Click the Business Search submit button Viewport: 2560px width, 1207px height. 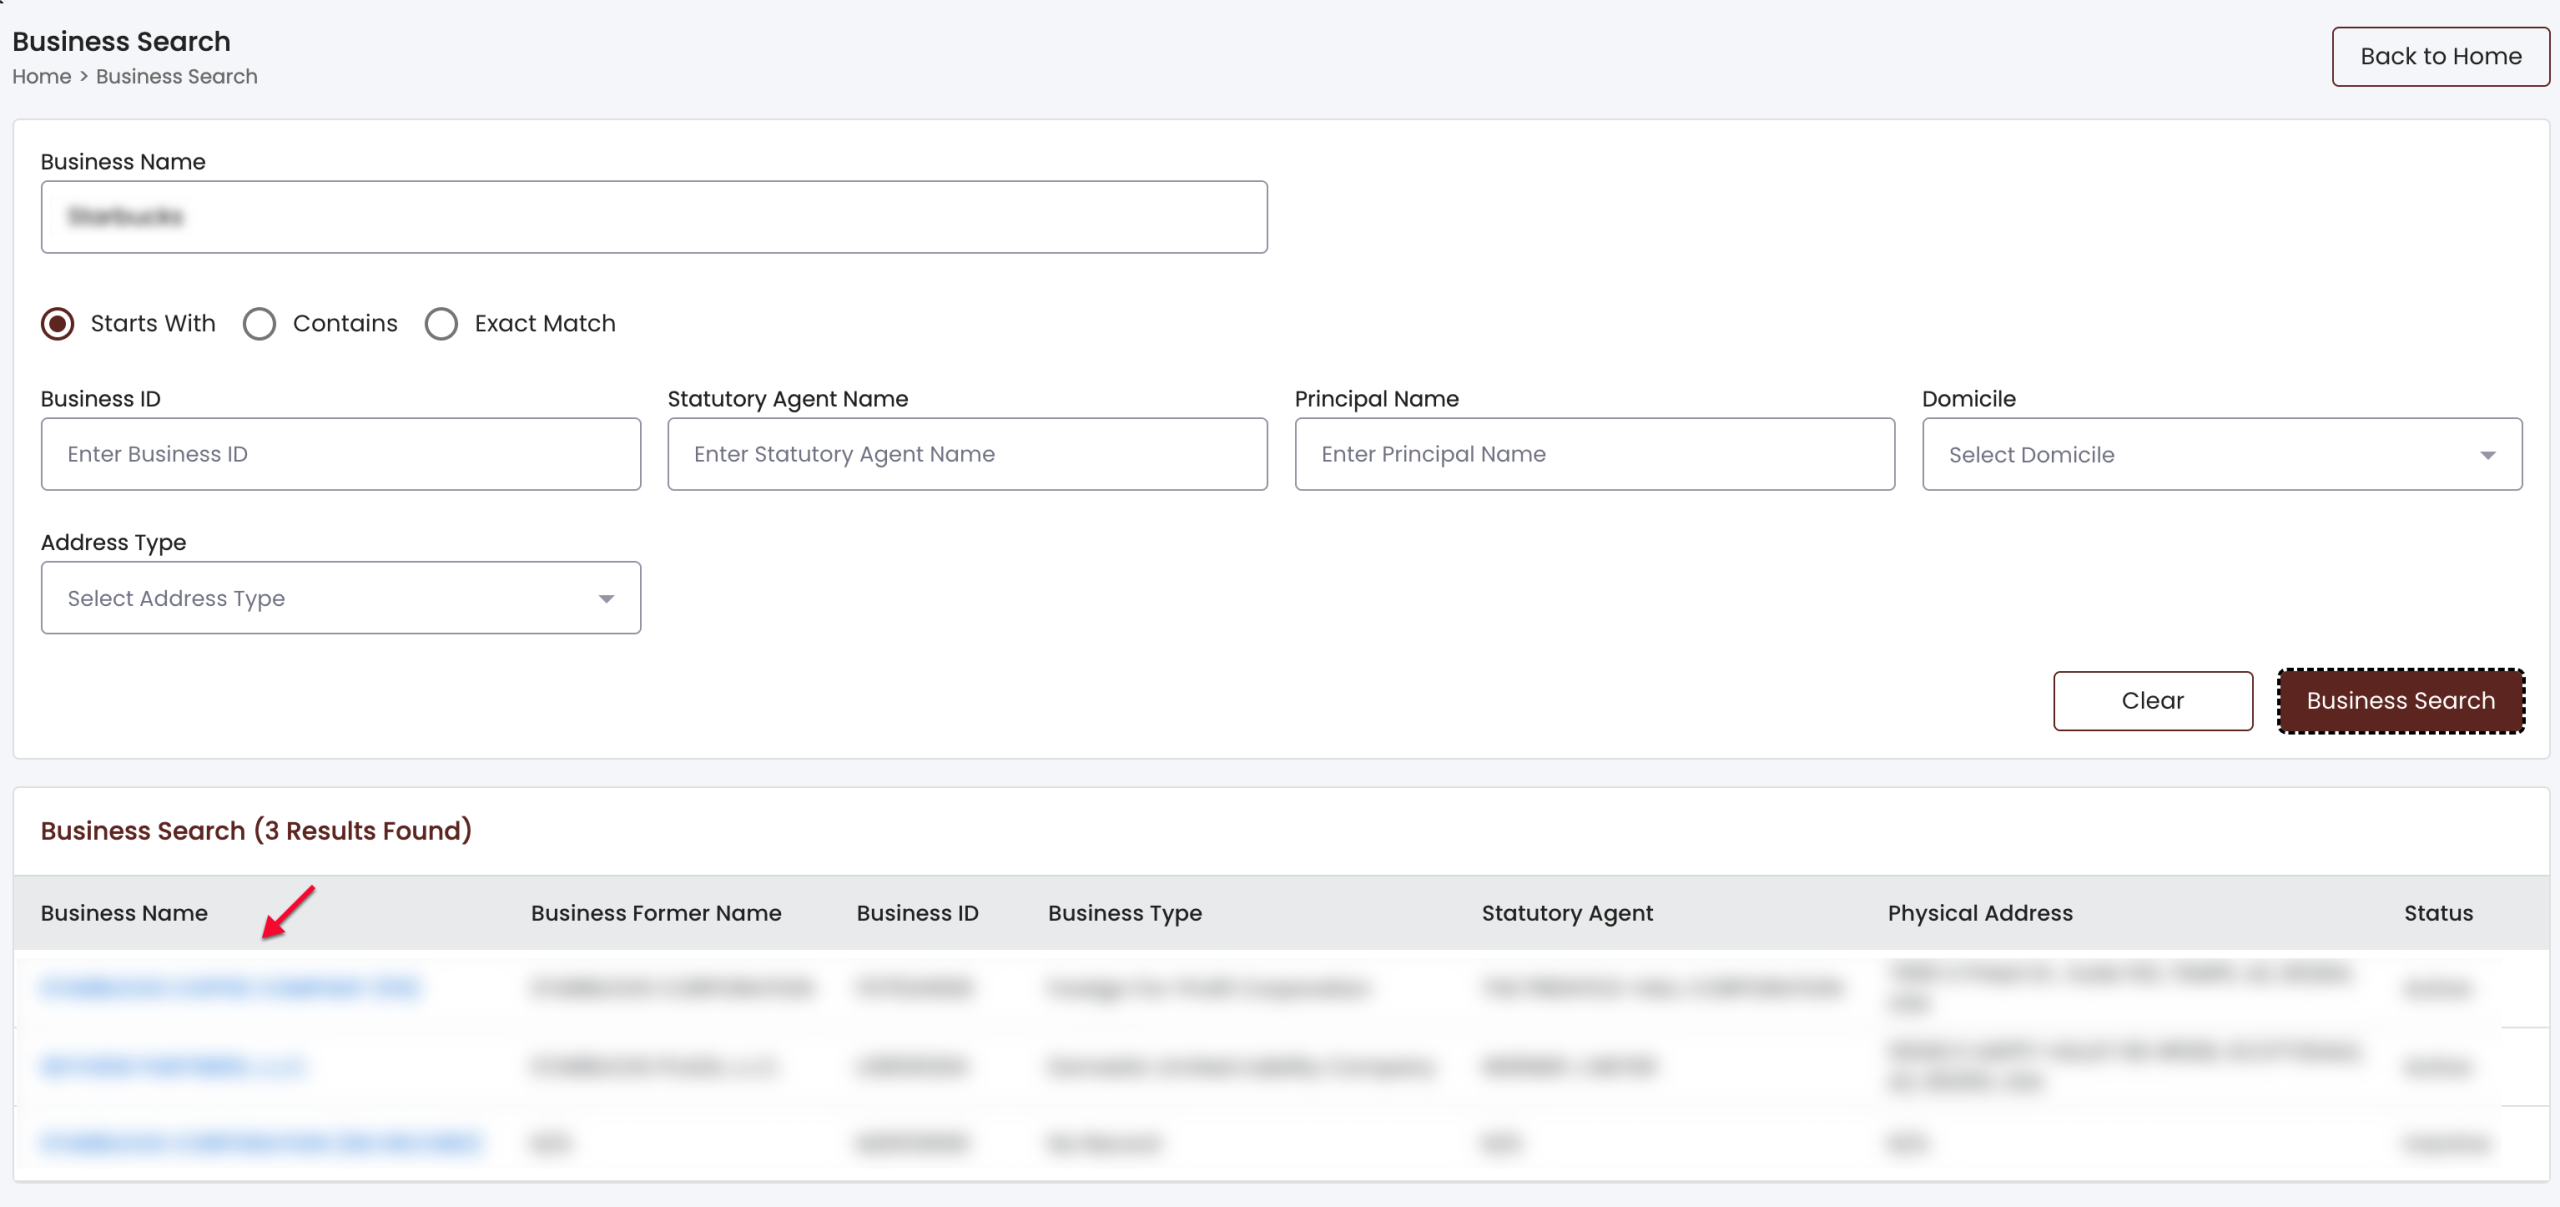pyautogui.click(x=2400, y=701)
